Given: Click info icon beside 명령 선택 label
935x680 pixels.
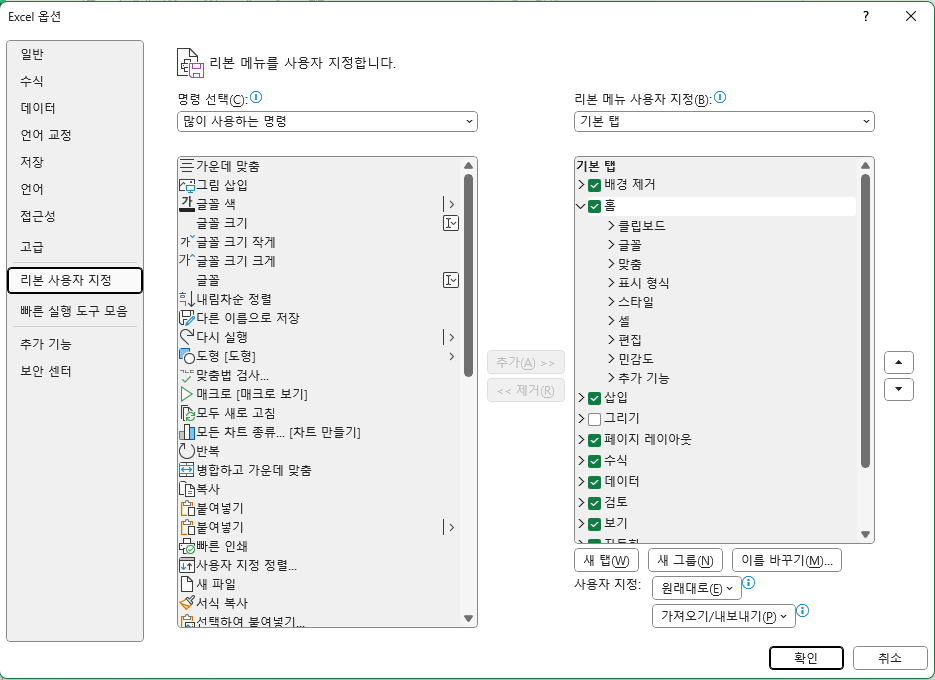Looking at the screenshot, I should (256, 97).
